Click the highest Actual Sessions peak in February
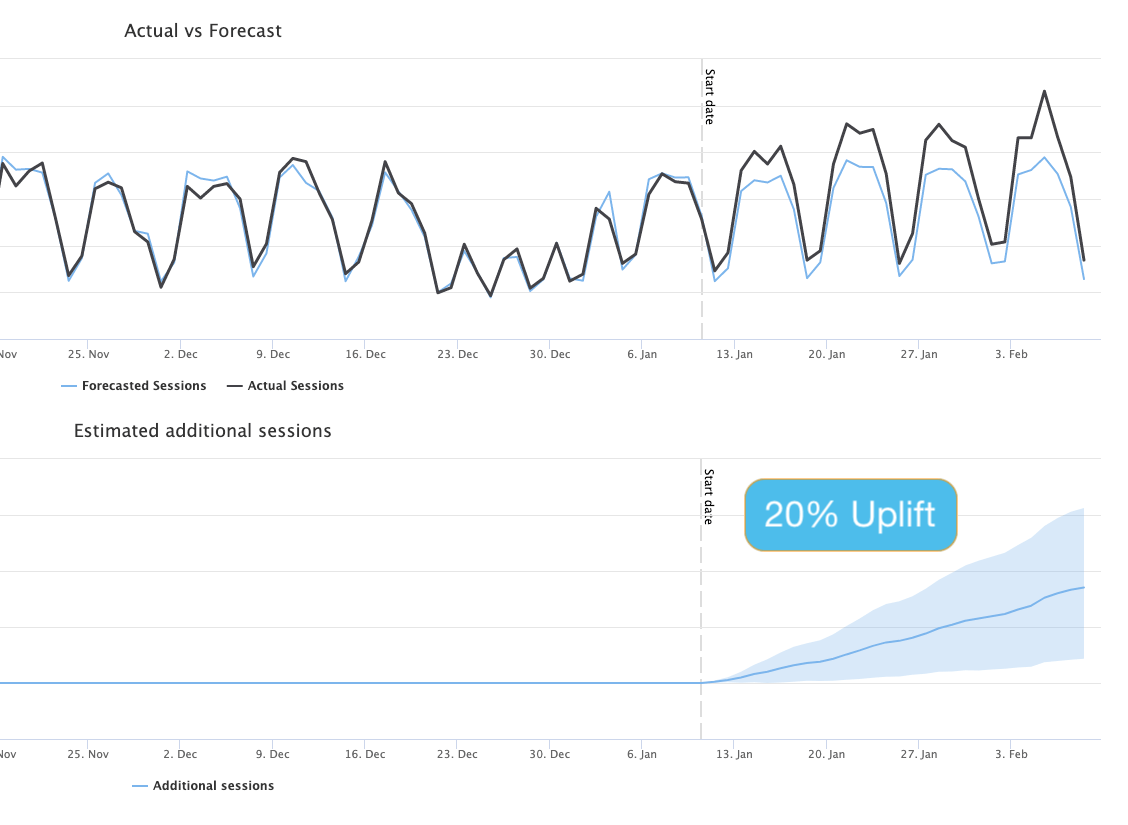1128x825 pixels. 1045,91
